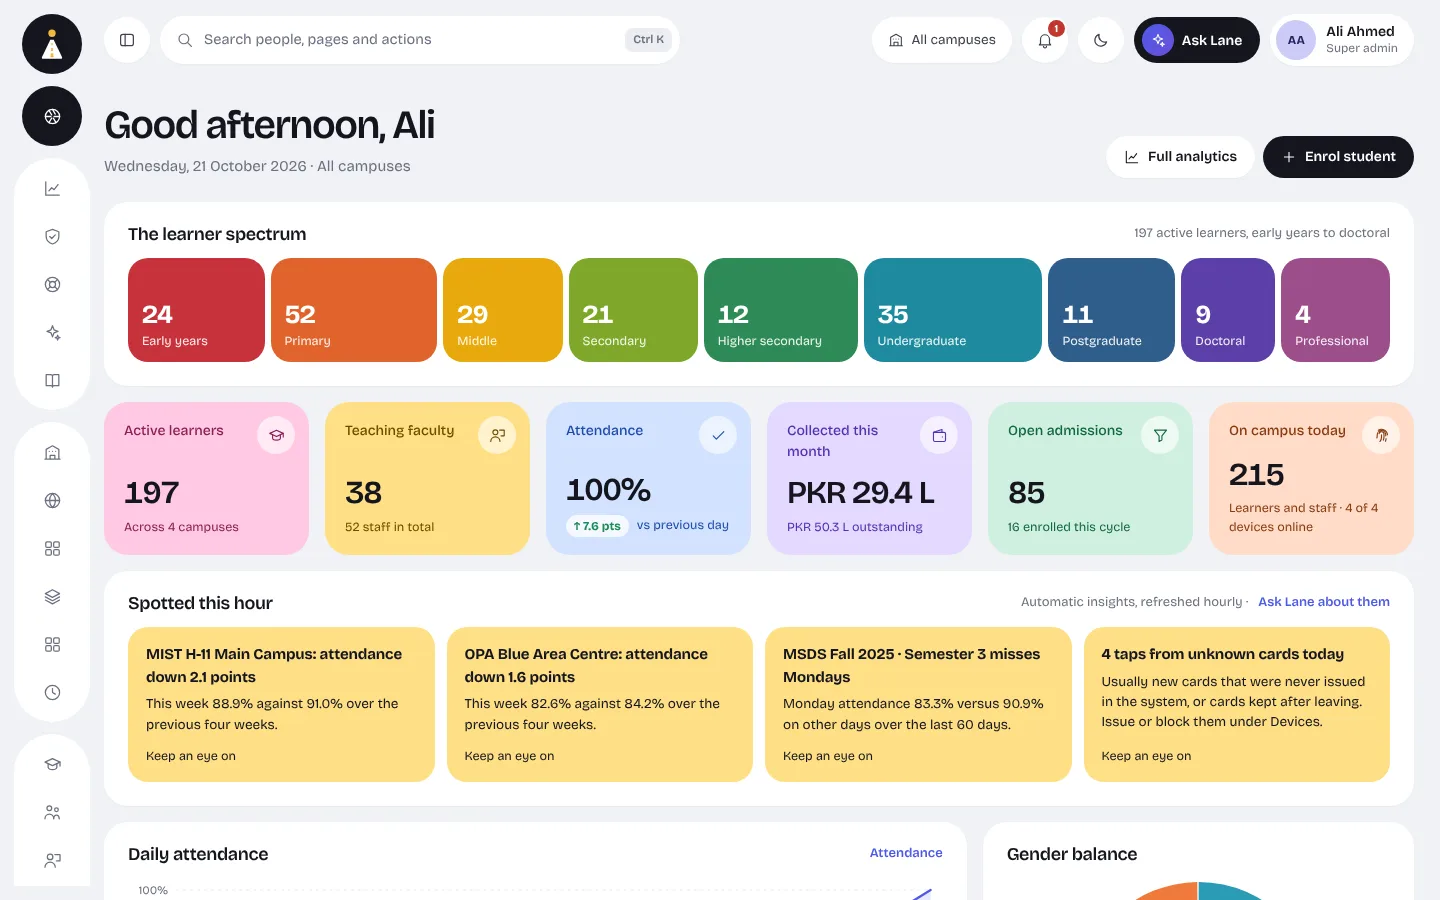
Task: Open the Ask Lane about them link
Action: coord(1324,602)
